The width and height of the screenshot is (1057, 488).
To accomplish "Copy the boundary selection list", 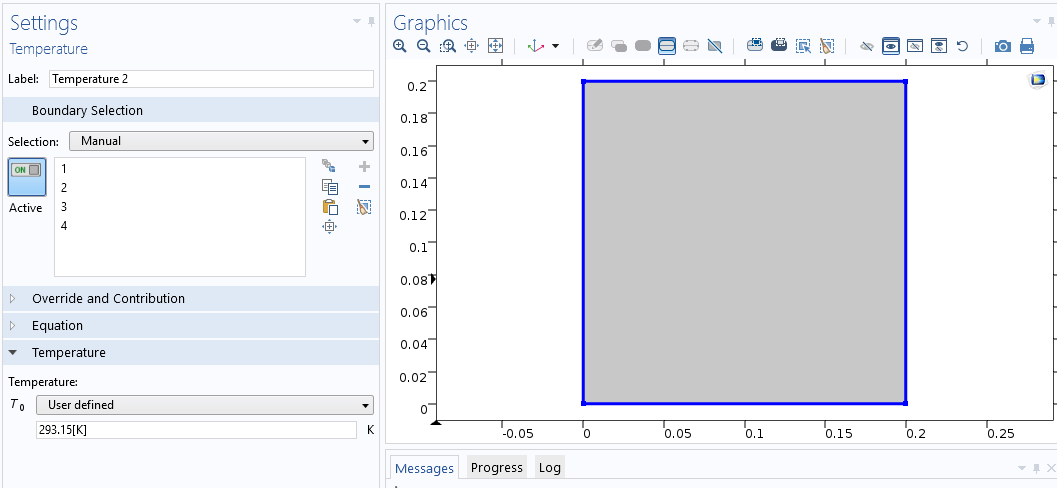I will [330, 187].
